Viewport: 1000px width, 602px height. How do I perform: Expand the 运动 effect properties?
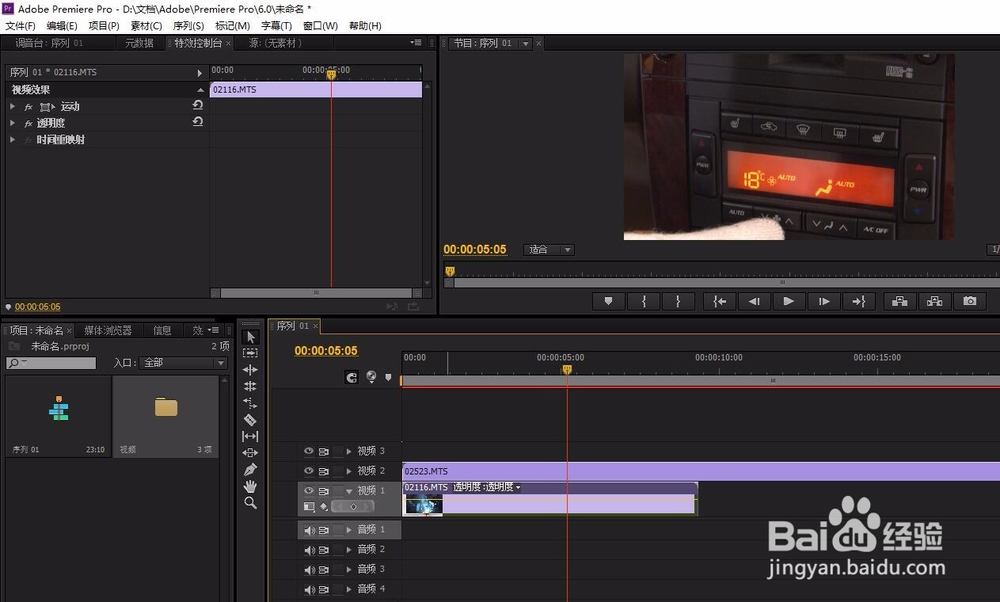[13, 106]
